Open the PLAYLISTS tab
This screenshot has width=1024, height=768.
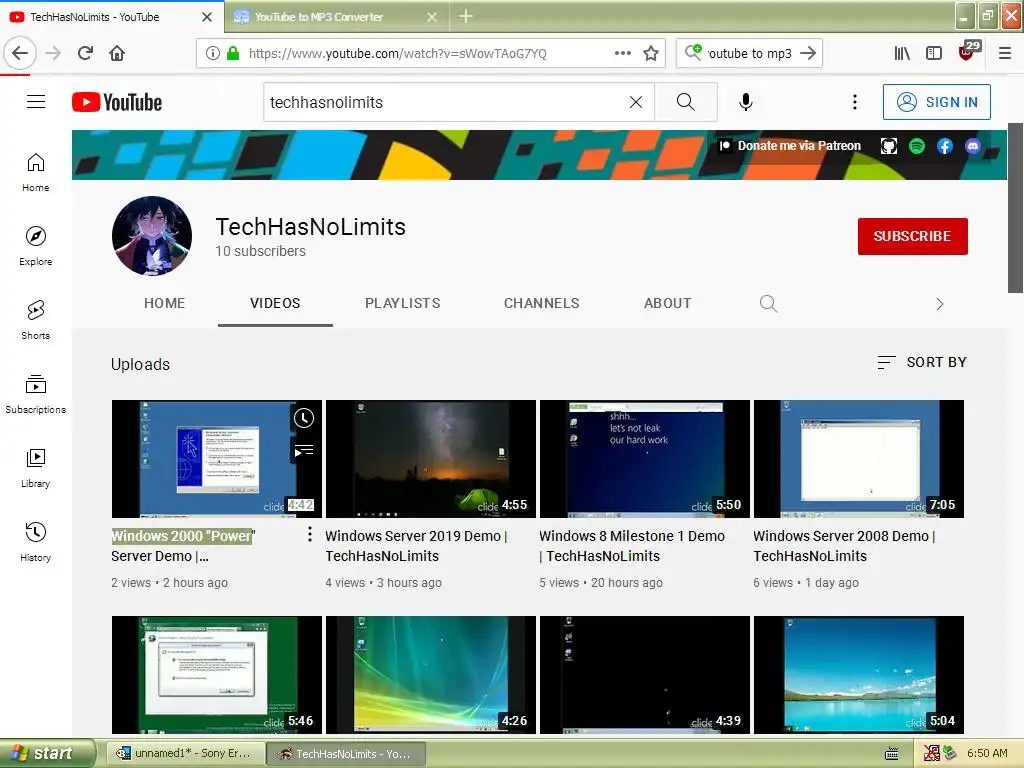coord(403,304)
